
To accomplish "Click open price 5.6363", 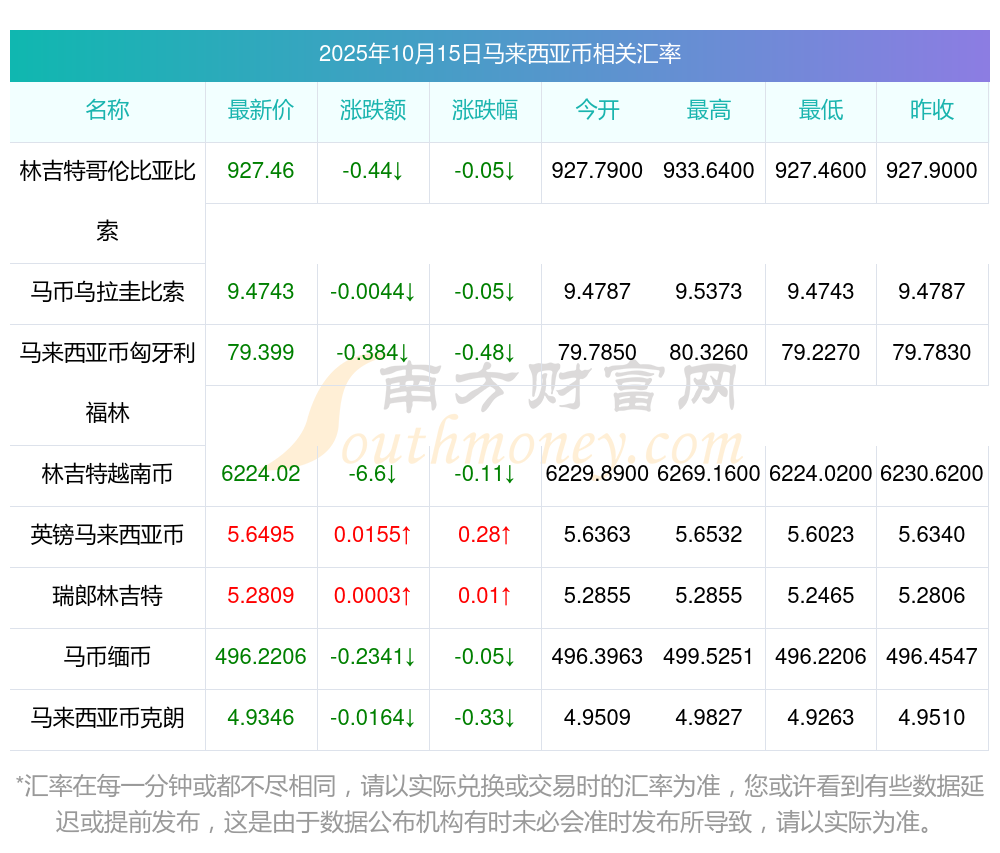I will 597,534.
